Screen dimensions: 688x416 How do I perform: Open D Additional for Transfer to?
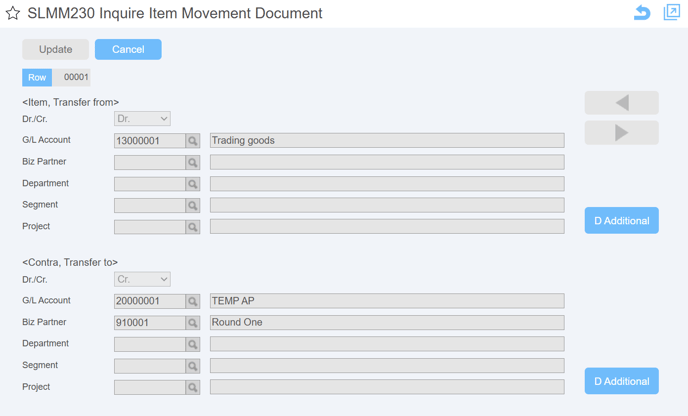(621, 381)
